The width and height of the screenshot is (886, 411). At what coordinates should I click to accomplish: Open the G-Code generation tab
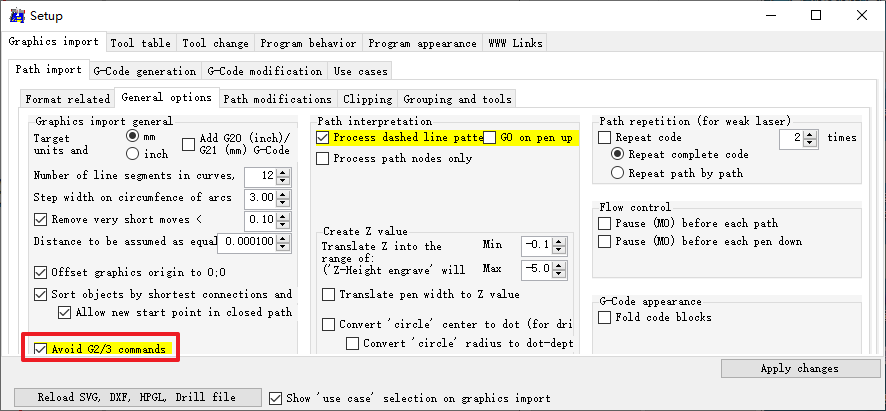click(x=145, y=71)
